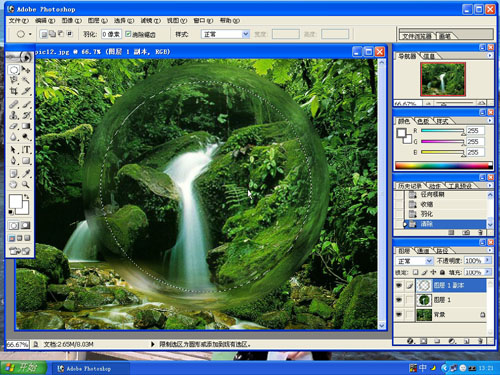The height and width of the screenshot is (375, 500).
Task: Hide the 图层 1 layer eye
Action: tap(399, 300)
